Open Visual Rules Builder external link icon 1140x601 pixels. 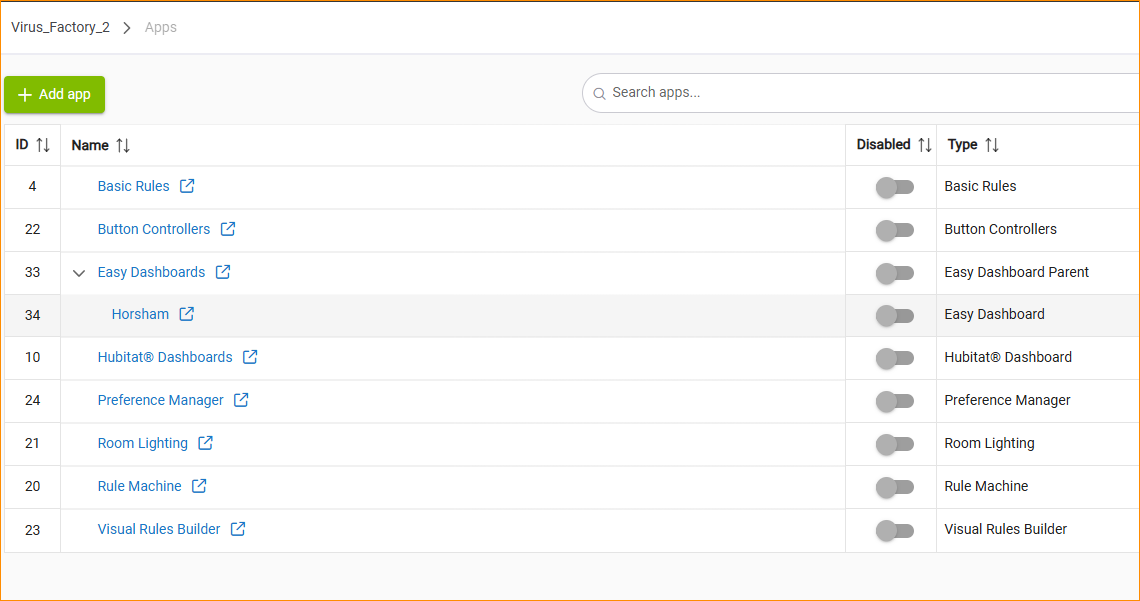pos(238,529)
